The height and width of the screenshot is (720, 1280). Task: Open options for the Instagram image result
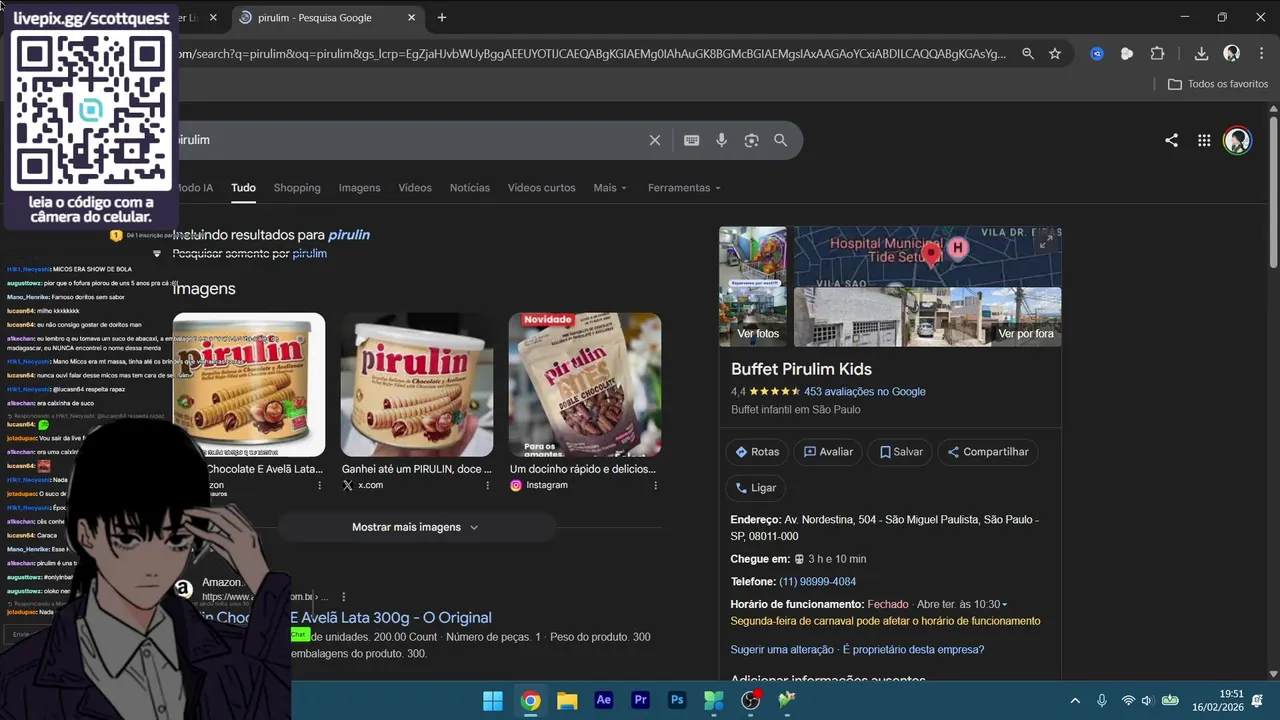[655, 485]
